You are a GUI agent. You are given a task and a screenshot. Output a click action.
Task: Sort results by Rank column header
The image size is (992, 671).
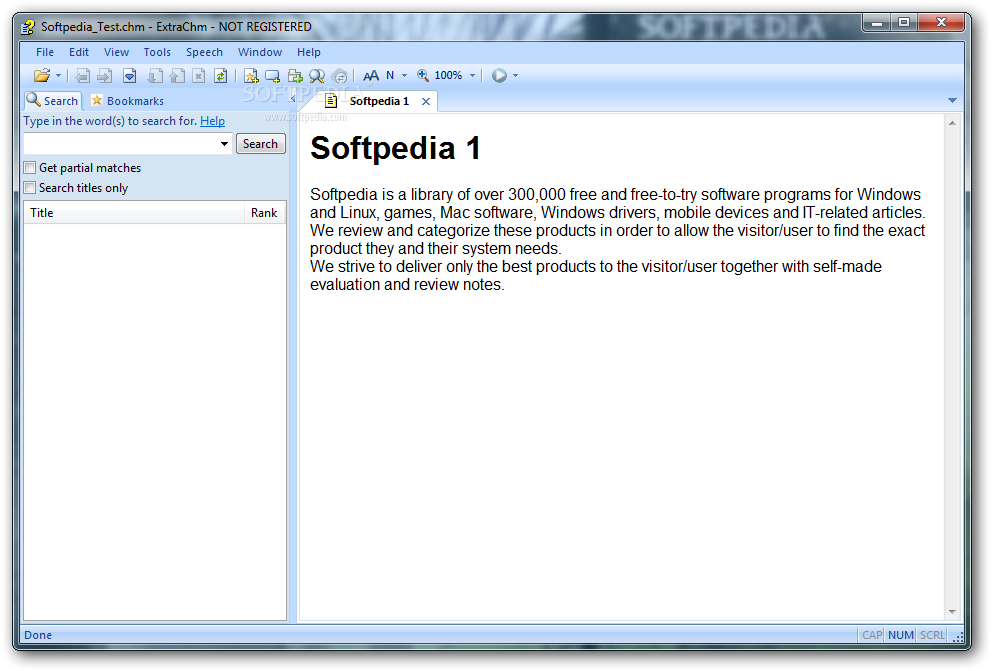point(264,212)
